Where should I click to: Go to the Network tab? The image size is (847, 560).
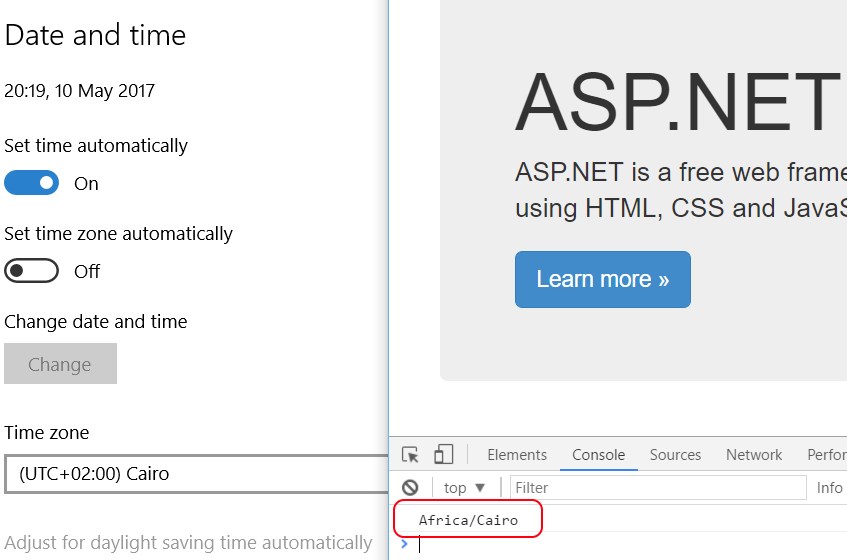point(754,455)
